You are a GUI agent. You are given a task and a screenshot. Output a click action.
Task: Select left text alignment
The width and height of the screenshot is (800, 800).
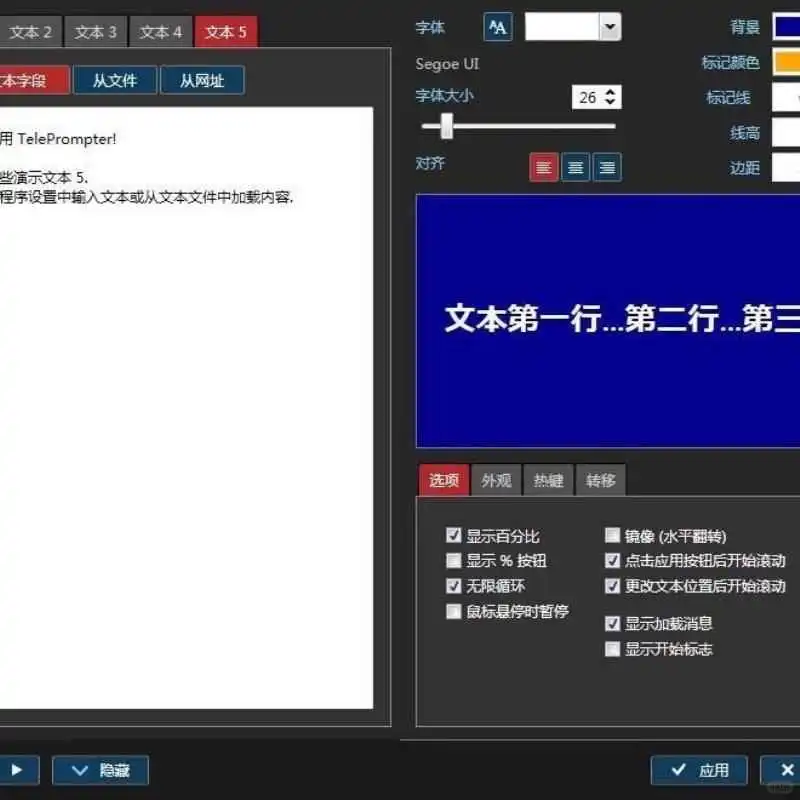[543, 167]
